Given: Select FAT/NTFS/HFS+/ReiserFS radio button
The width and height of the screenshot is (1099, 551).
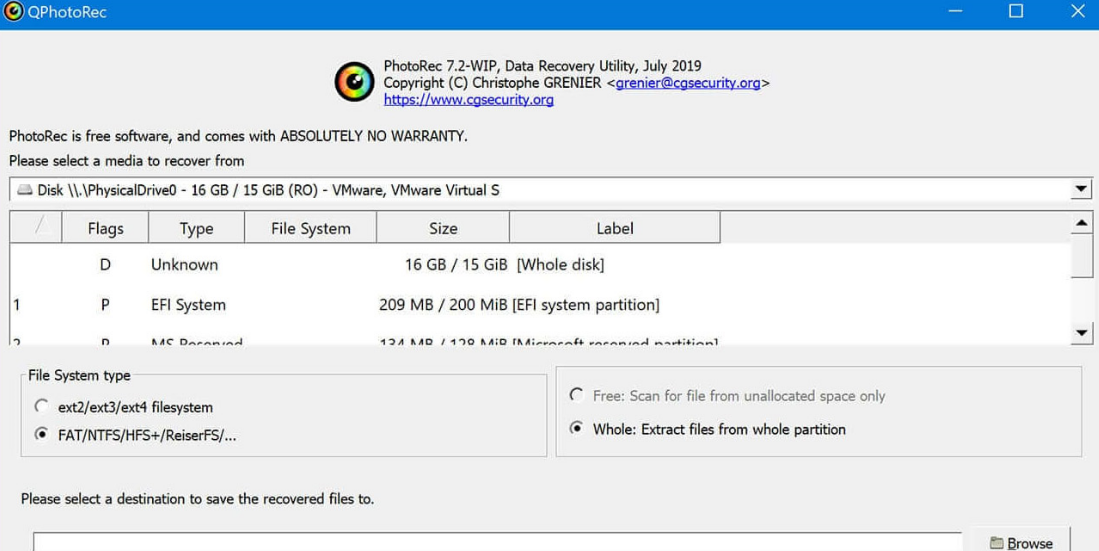Looking at the screenshot, I should (41, 435).
